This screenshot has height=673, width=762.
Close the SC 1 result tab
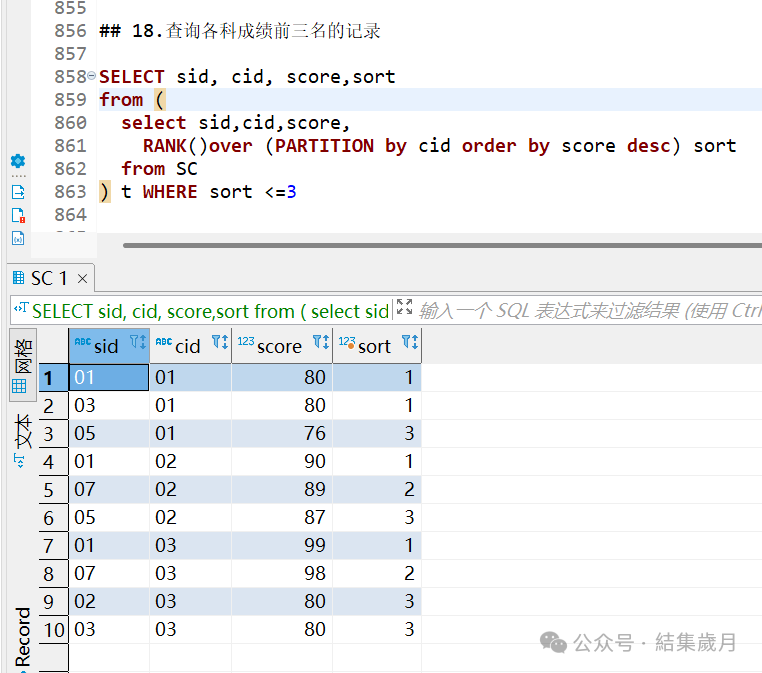pos(83,278)
